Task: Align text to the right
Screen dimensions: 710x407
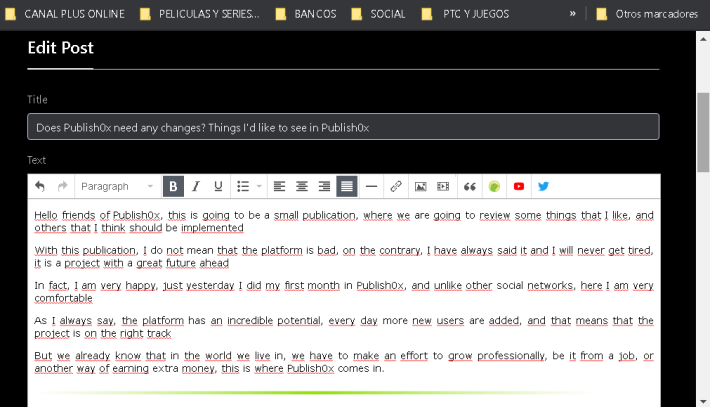Action: 324,186
